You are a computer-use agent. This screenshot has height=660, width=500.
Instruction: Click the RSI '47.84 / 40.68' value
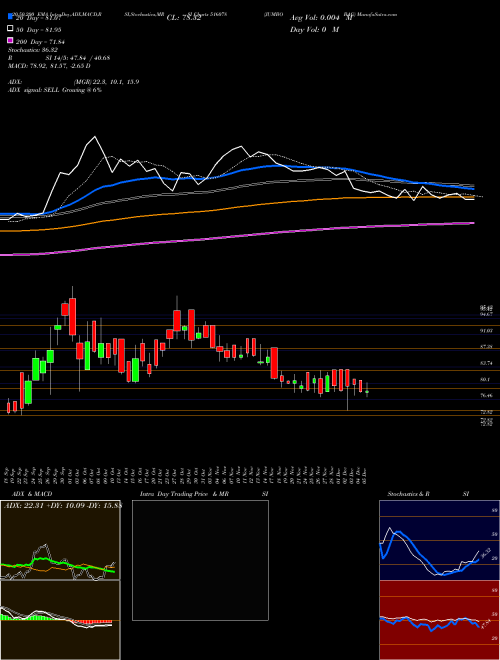point(89,58)
